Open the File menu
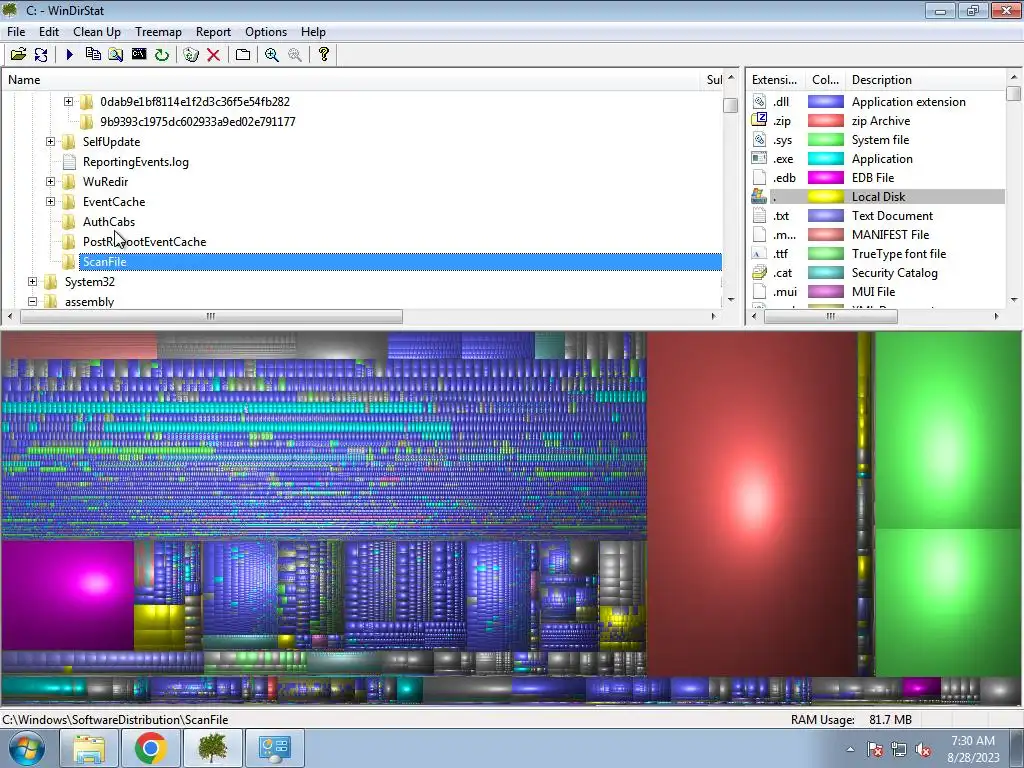This screenshot has width=1024, height=768. pos(16,31)
